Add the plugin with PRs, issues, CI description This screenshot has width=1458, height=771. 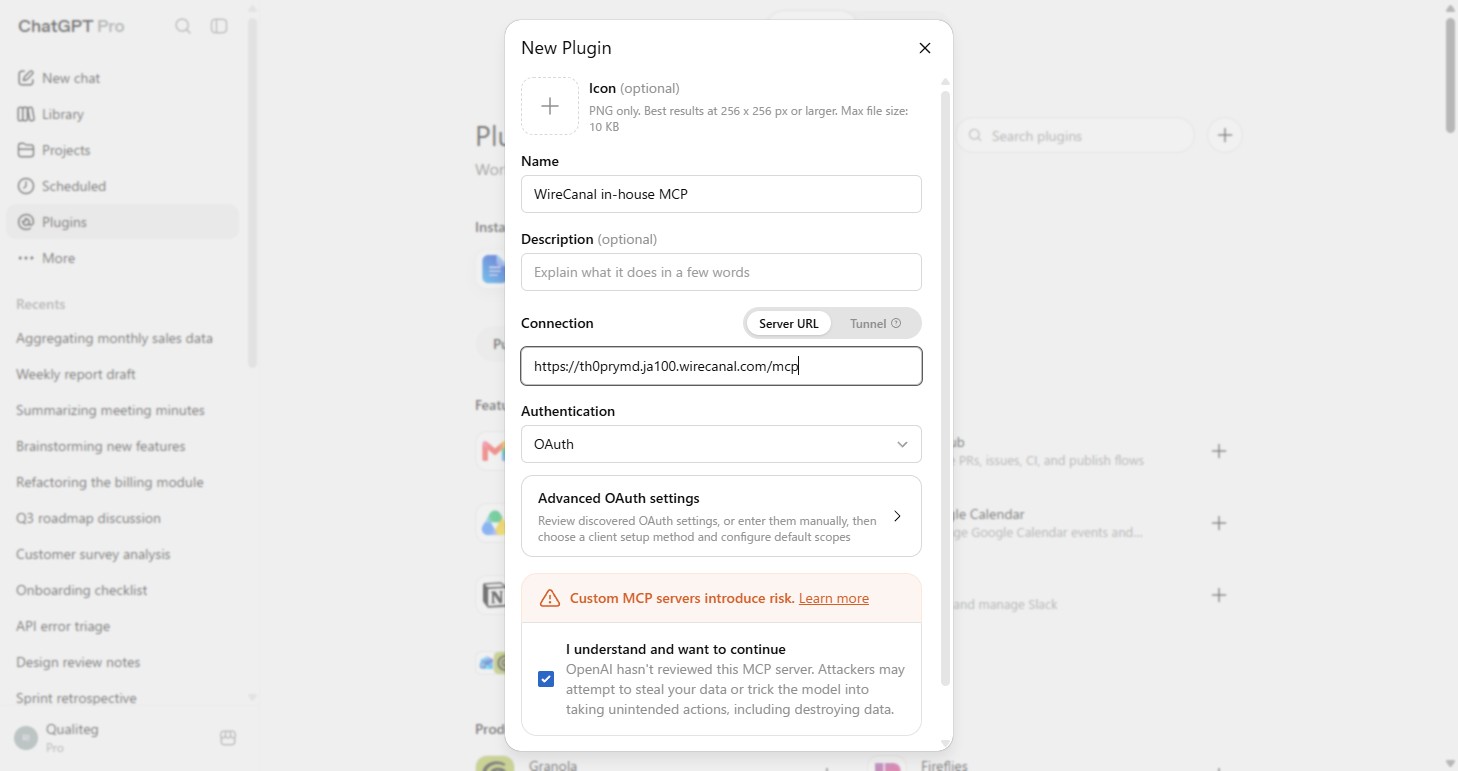[1219, 451]
